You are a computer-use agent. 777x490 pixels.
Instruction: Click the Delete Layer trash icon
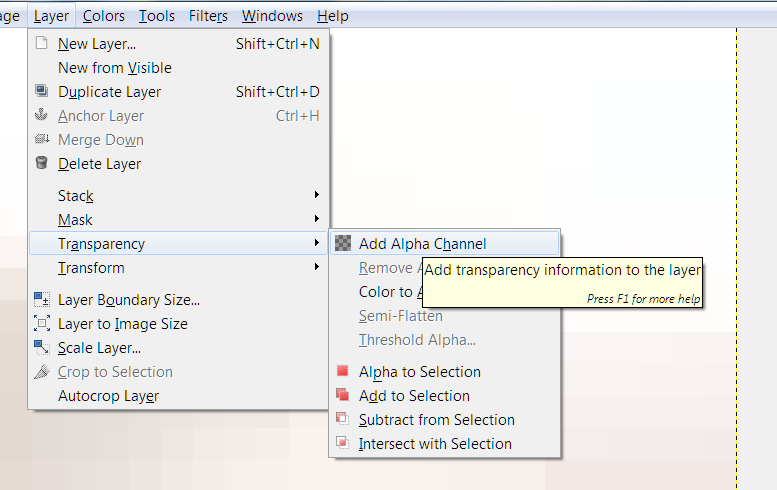click(41, 164)
